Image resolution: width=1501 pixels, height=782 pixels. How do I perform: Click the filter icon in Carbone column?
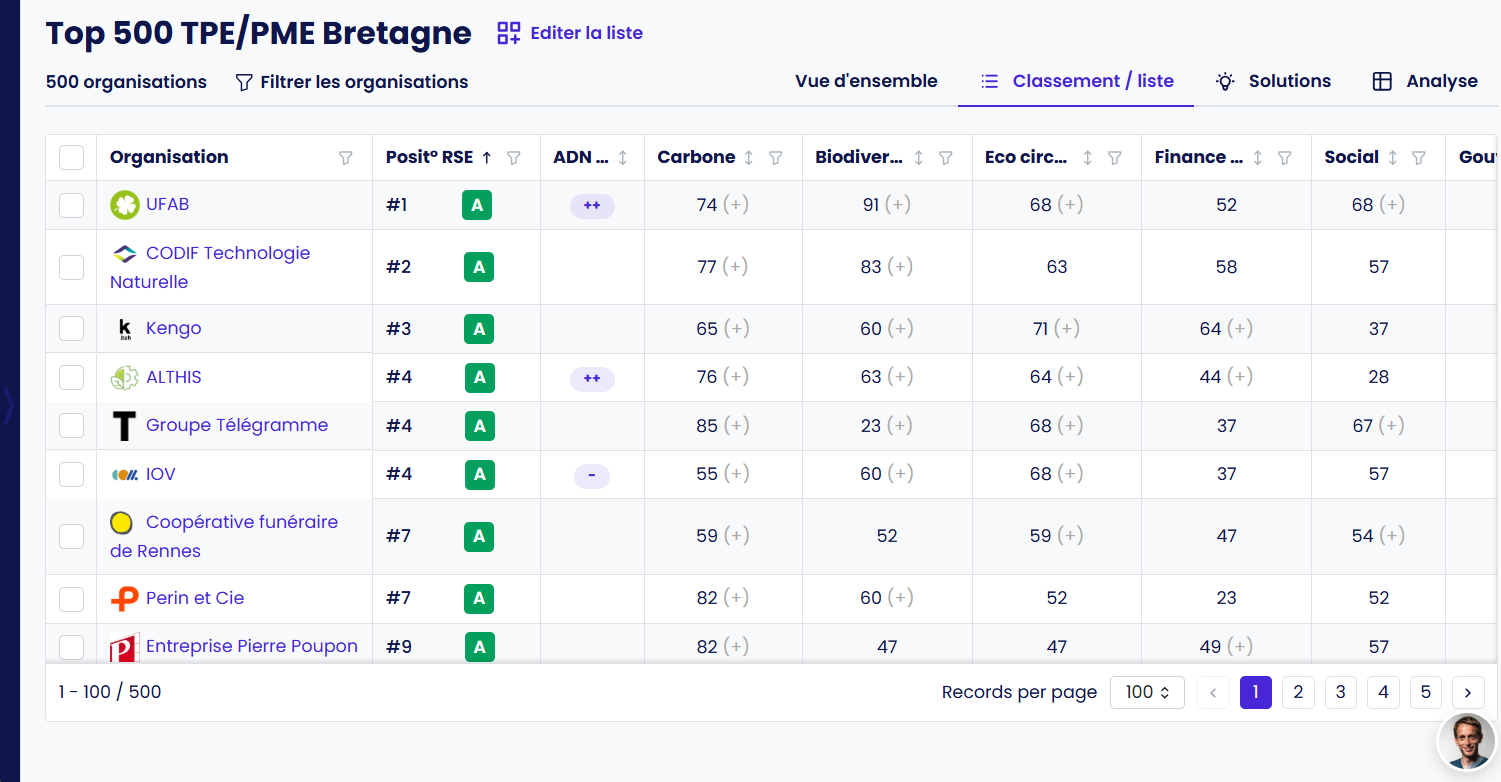click(775, 158)
